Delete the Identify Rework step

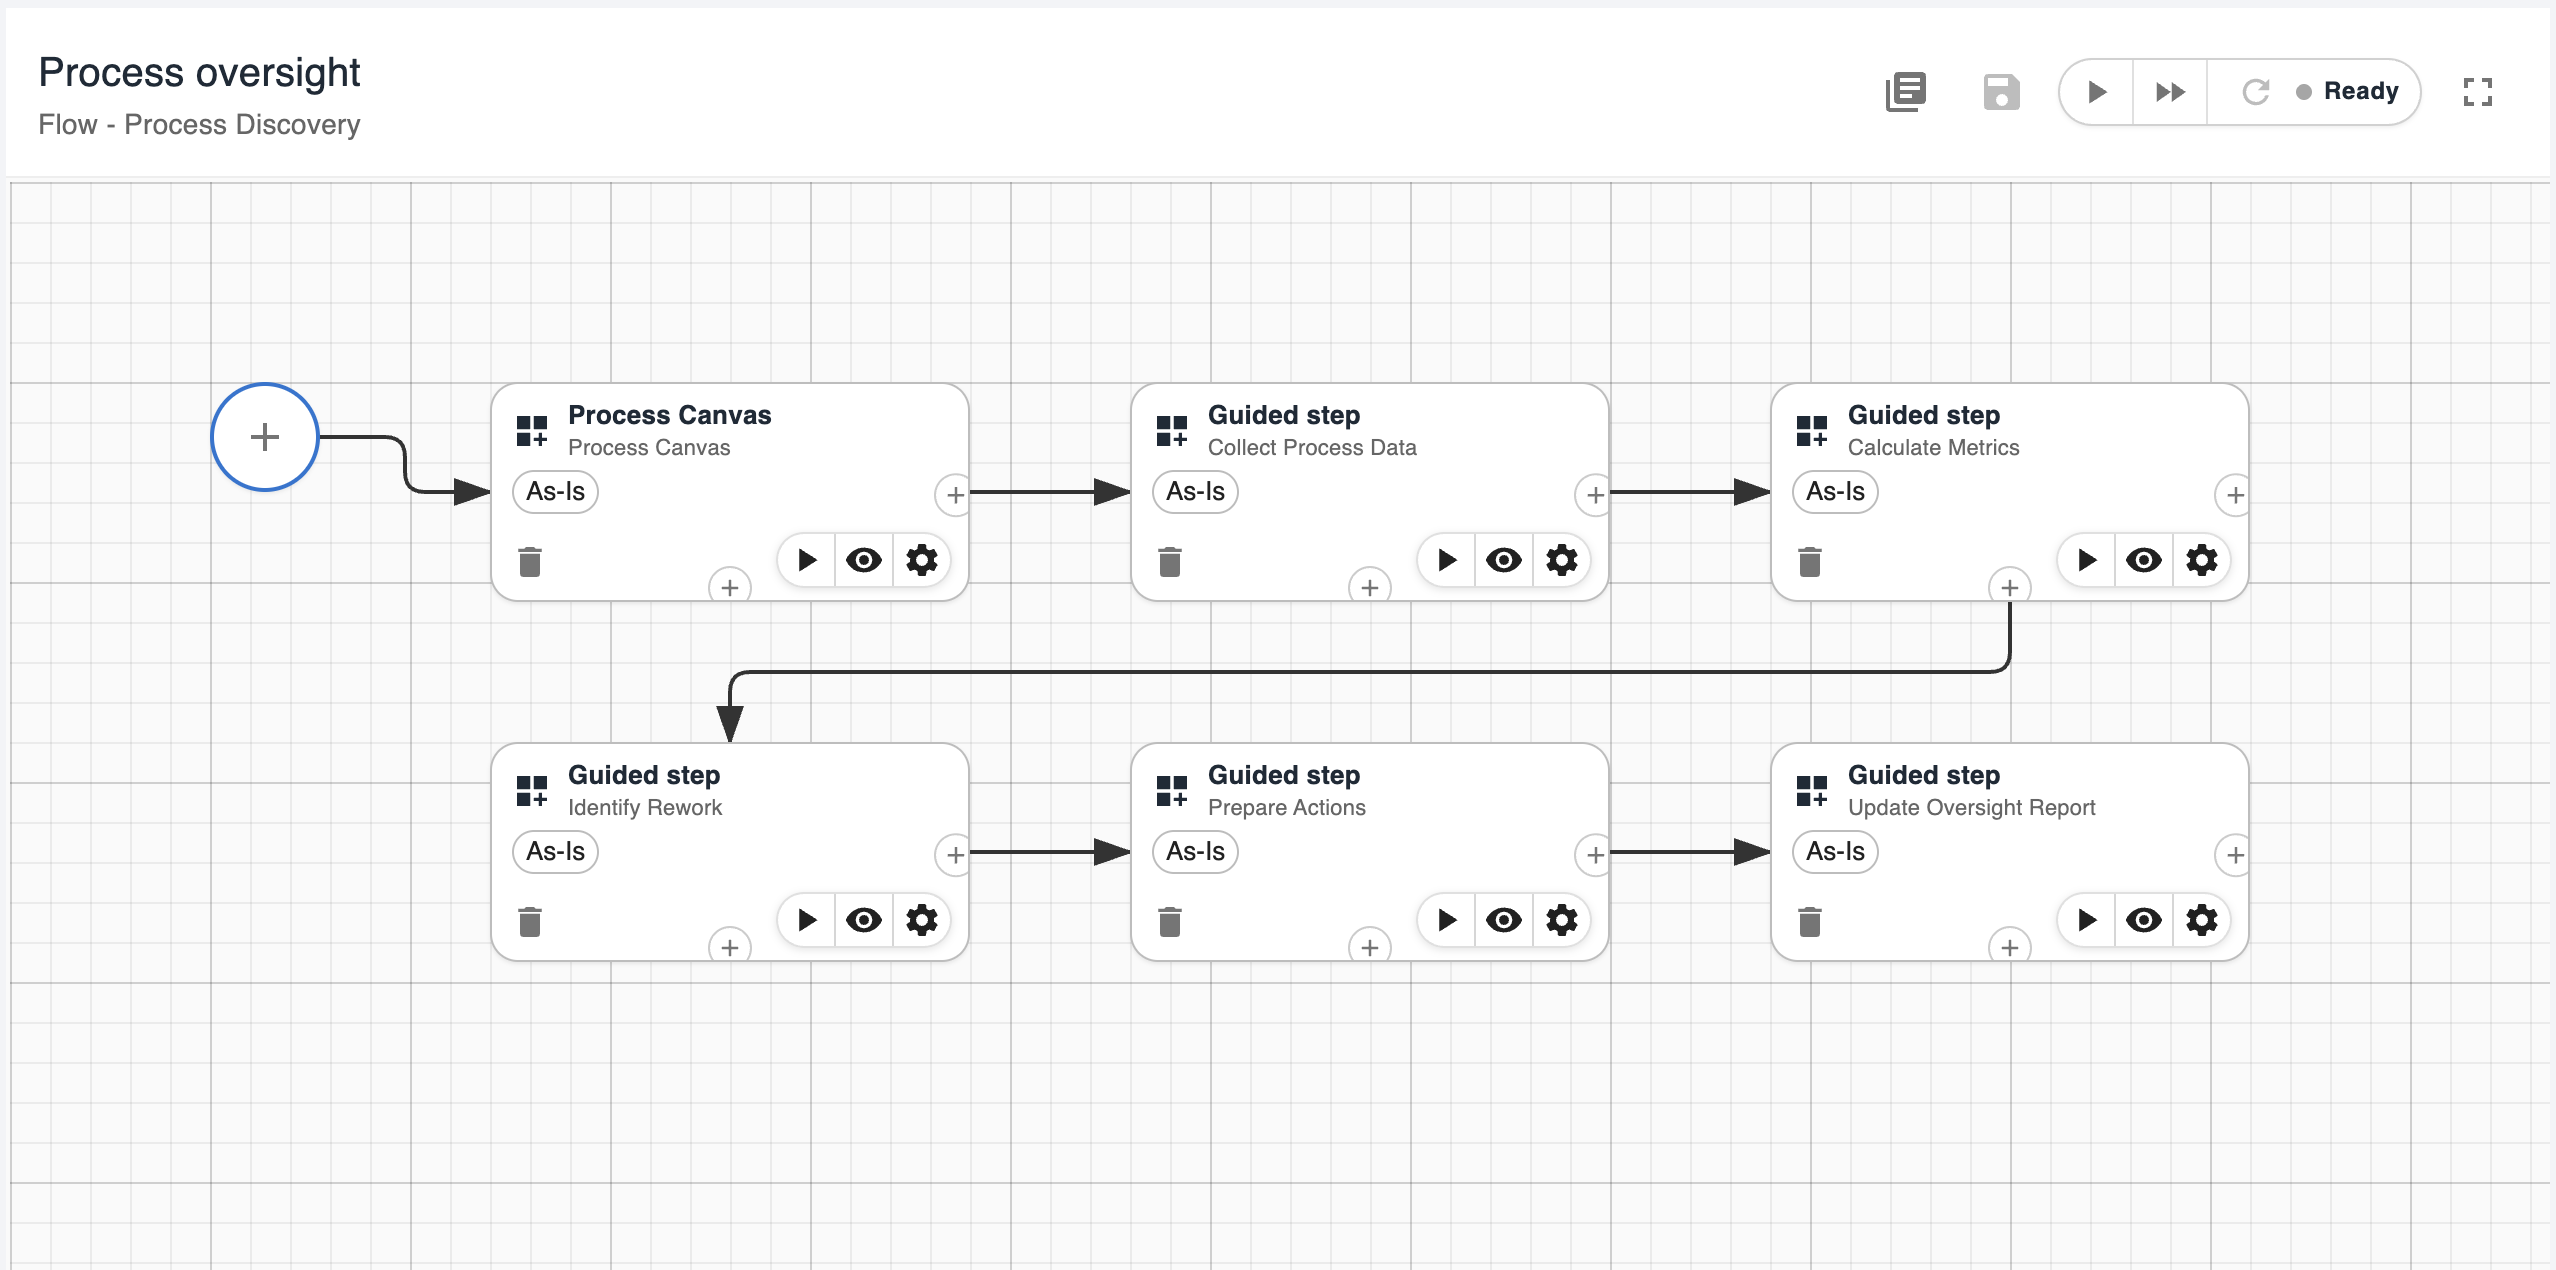pos(530,922)
